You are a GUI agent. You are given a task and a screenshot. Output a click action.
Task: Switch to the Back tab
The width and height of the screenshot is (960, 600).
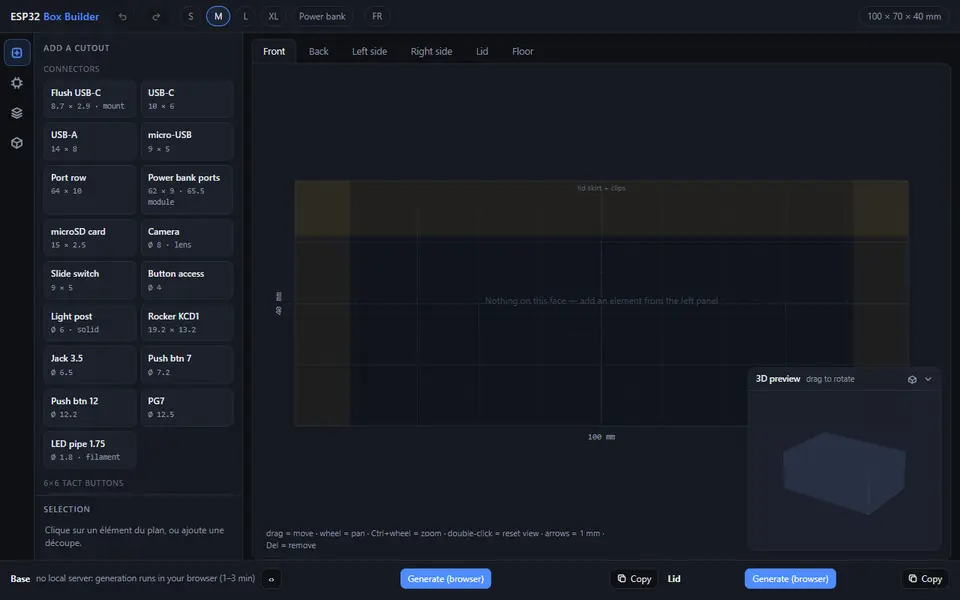coord(318,51)
